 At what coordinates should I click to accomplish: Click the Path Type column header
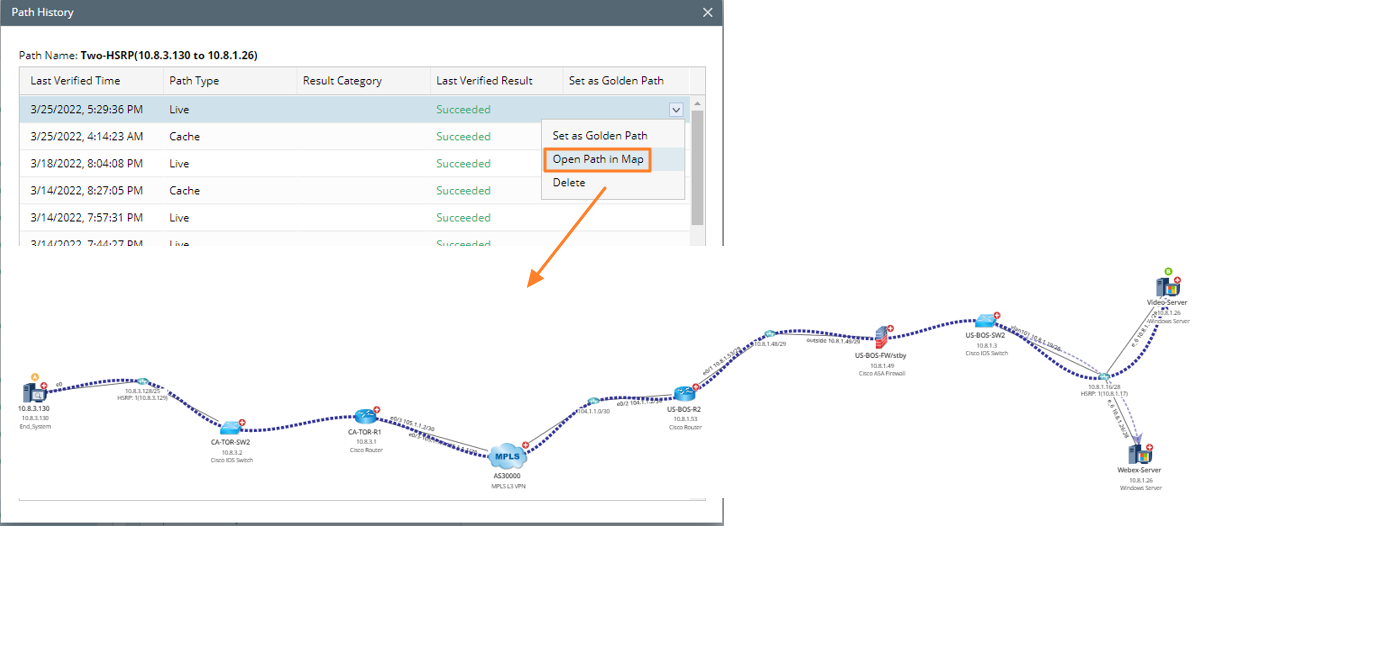click(194, 81)
